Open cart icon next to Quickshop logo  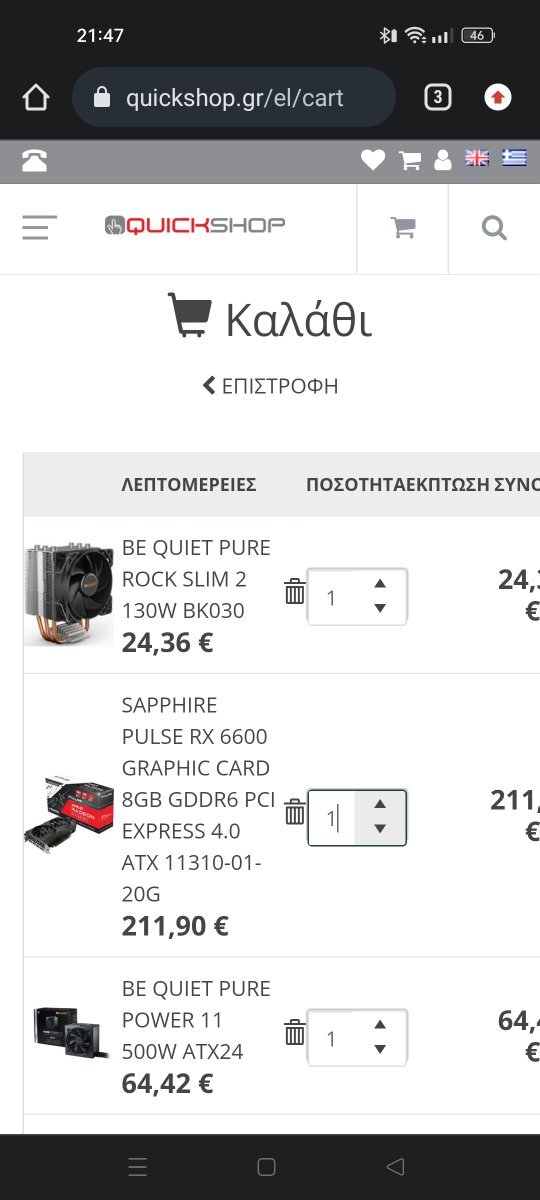(403, 228)
